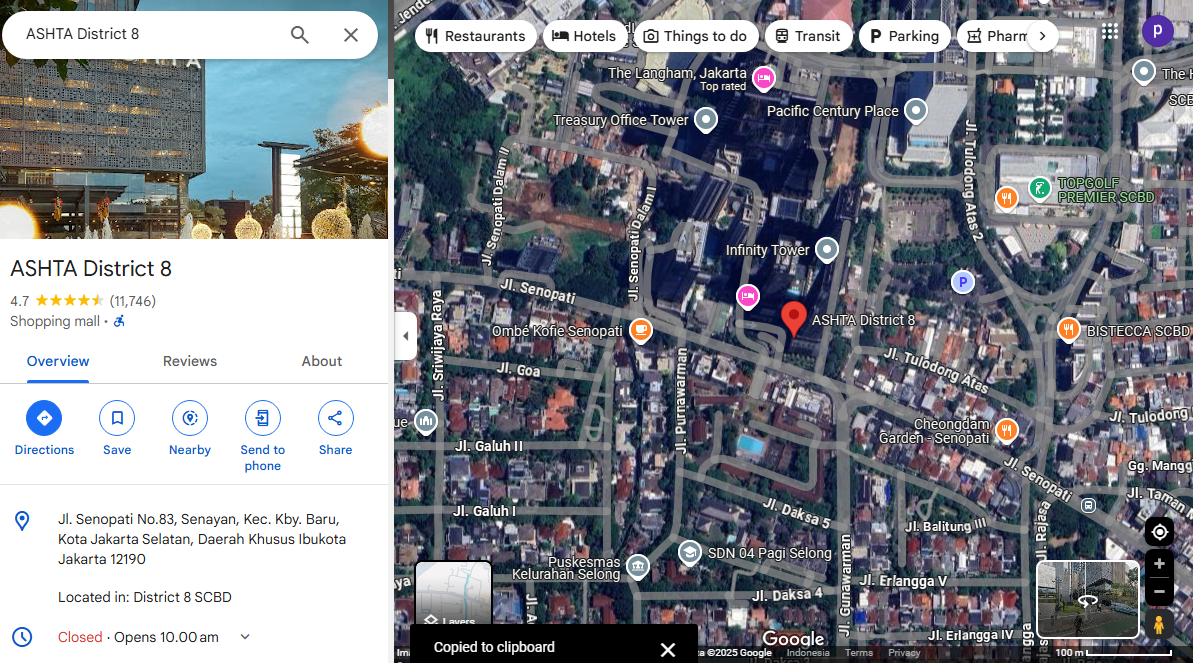Zoom in on the map
This screenshot has height=663, width=1193.
click(1160, 564)
